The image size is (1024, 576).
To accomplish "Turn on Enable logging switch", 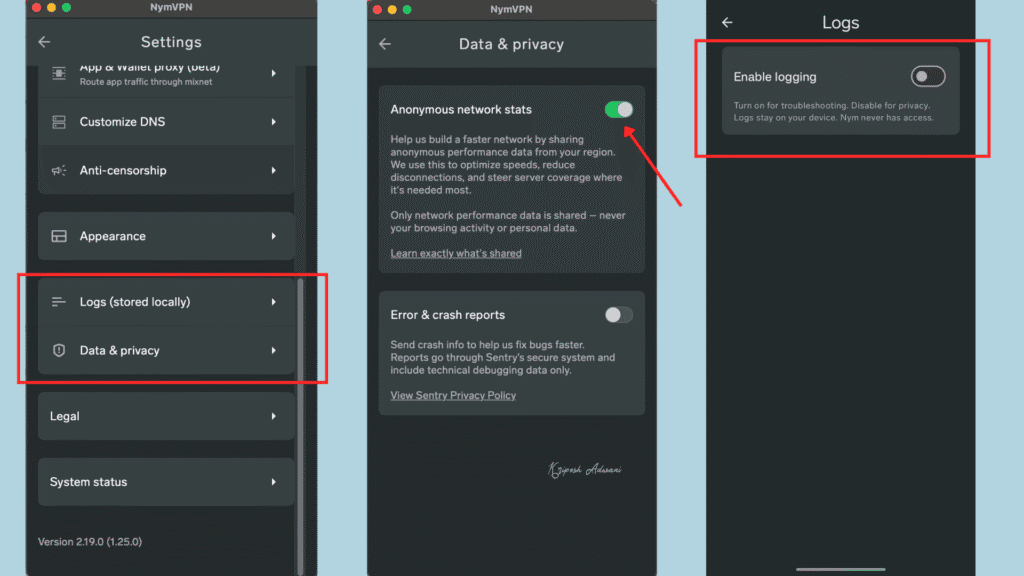I will 928,76.
